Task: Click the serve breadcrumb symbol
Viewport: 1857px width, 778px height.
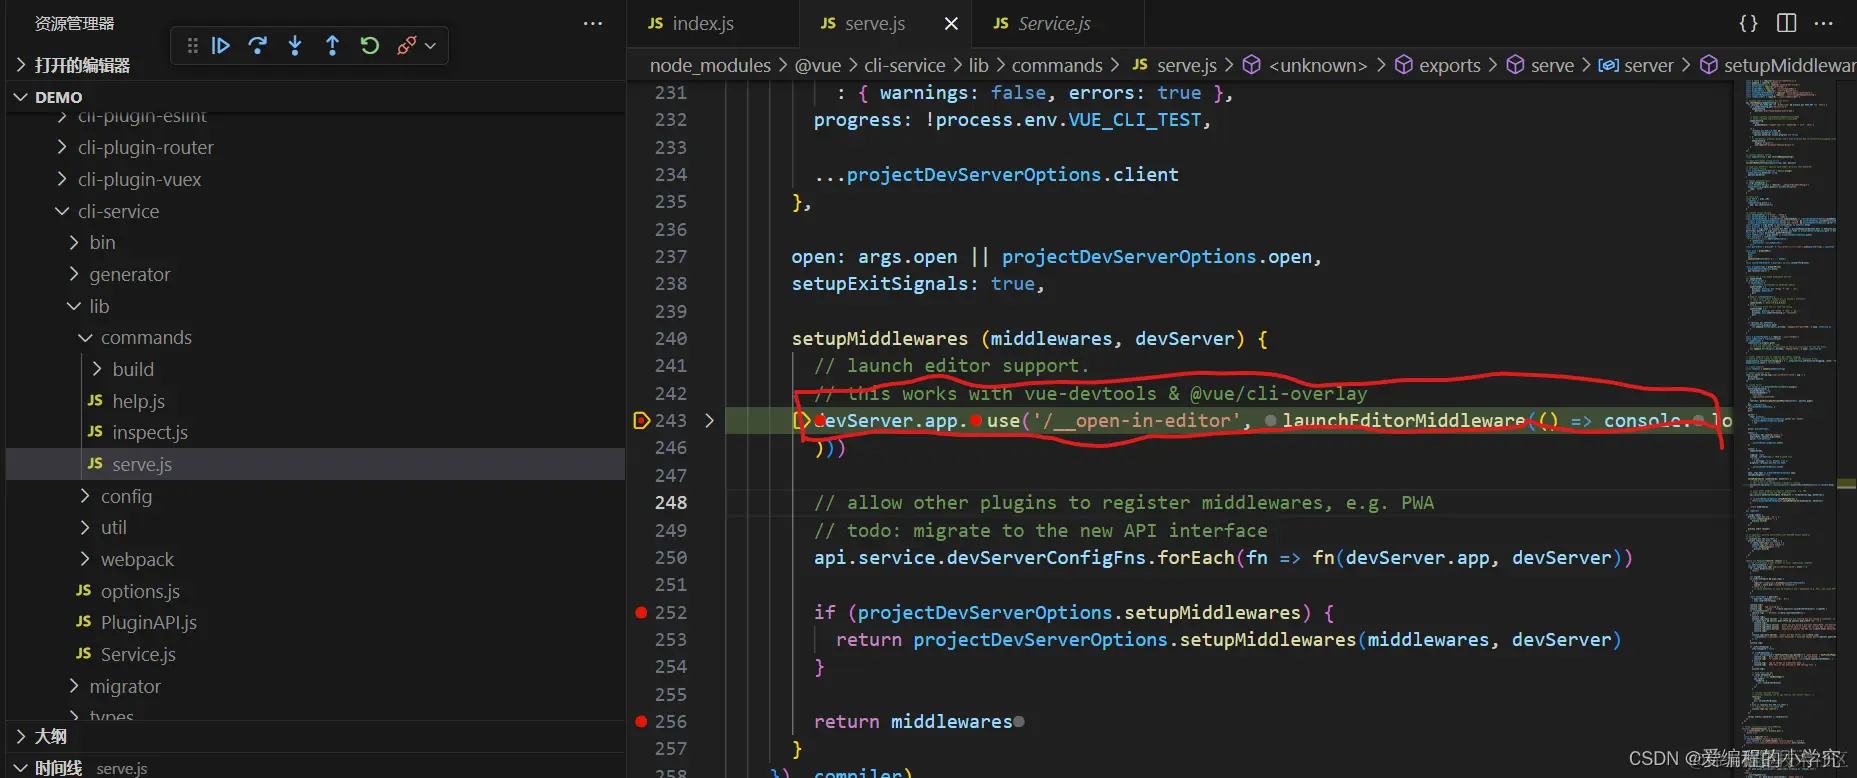Action: pos(1552,65)
